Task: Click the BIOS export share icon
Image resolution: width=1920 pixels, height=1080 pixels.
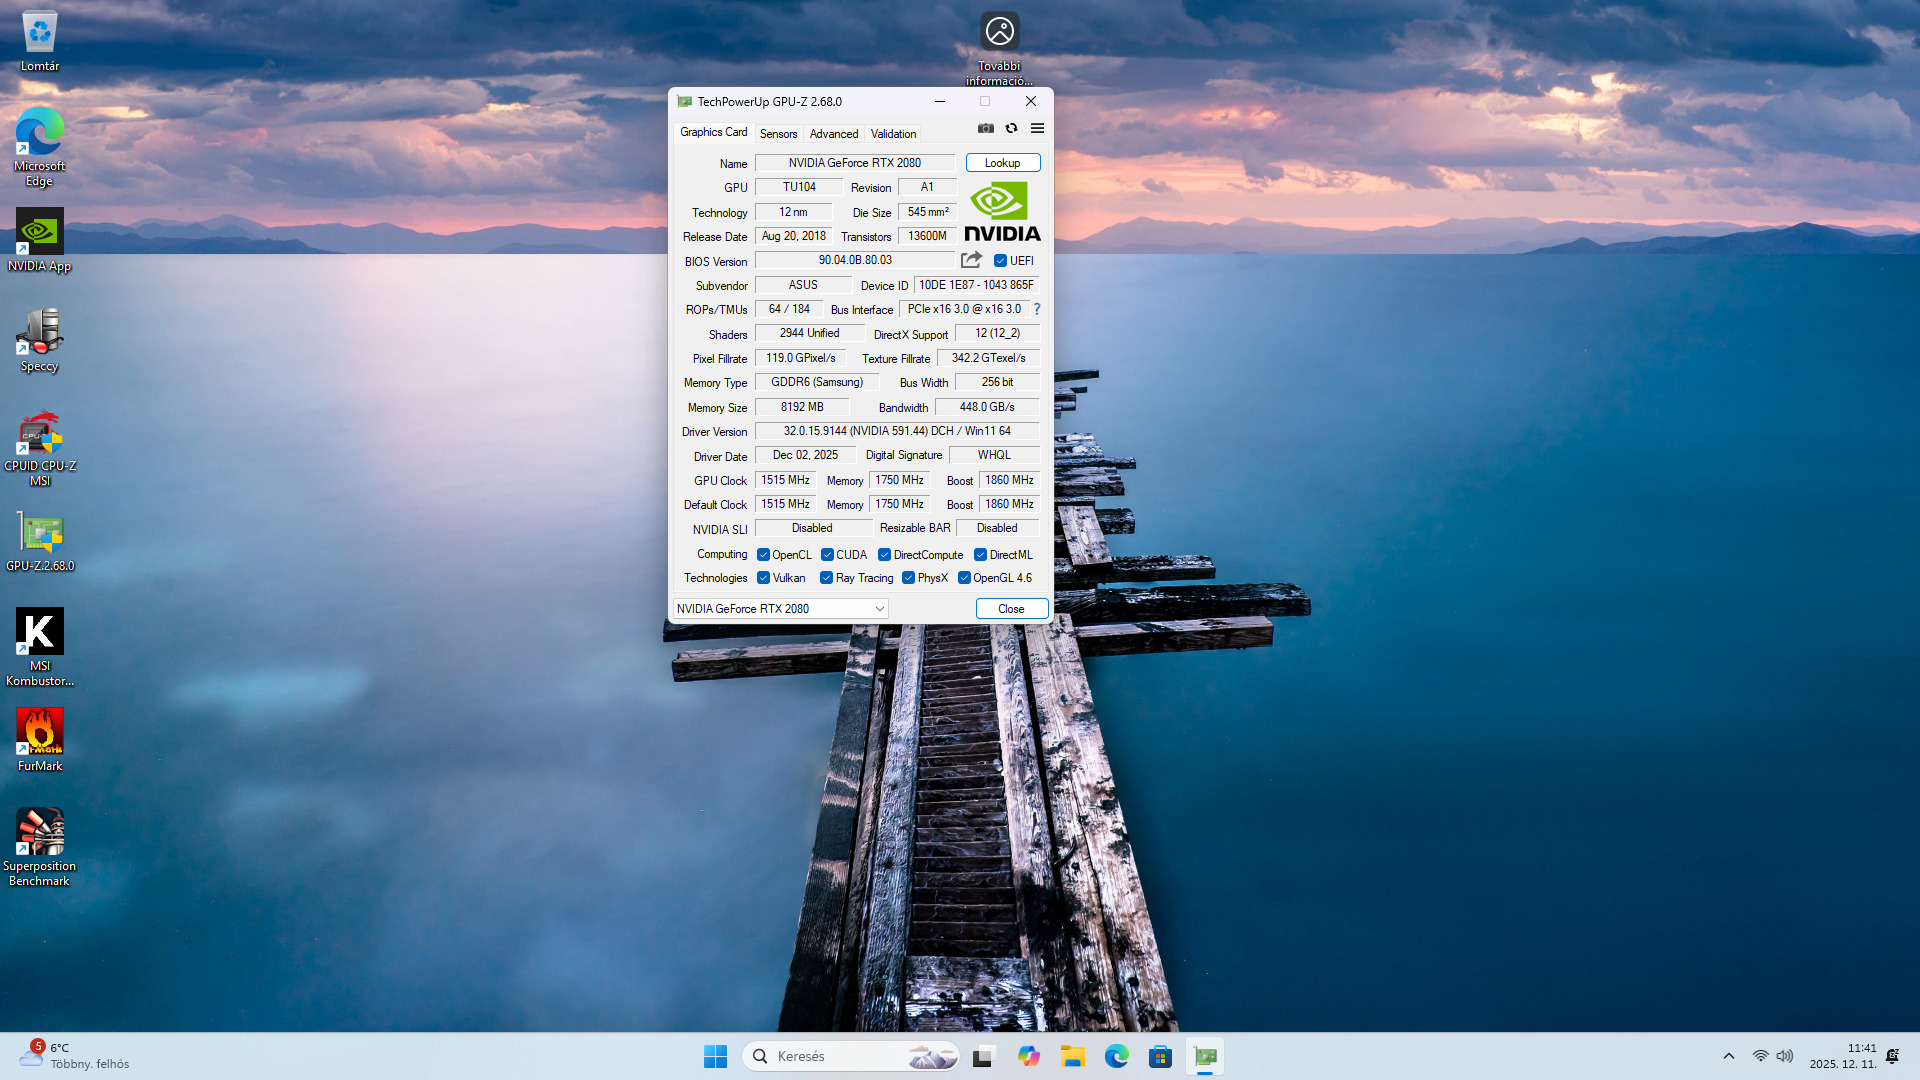Action: [971, 260]
